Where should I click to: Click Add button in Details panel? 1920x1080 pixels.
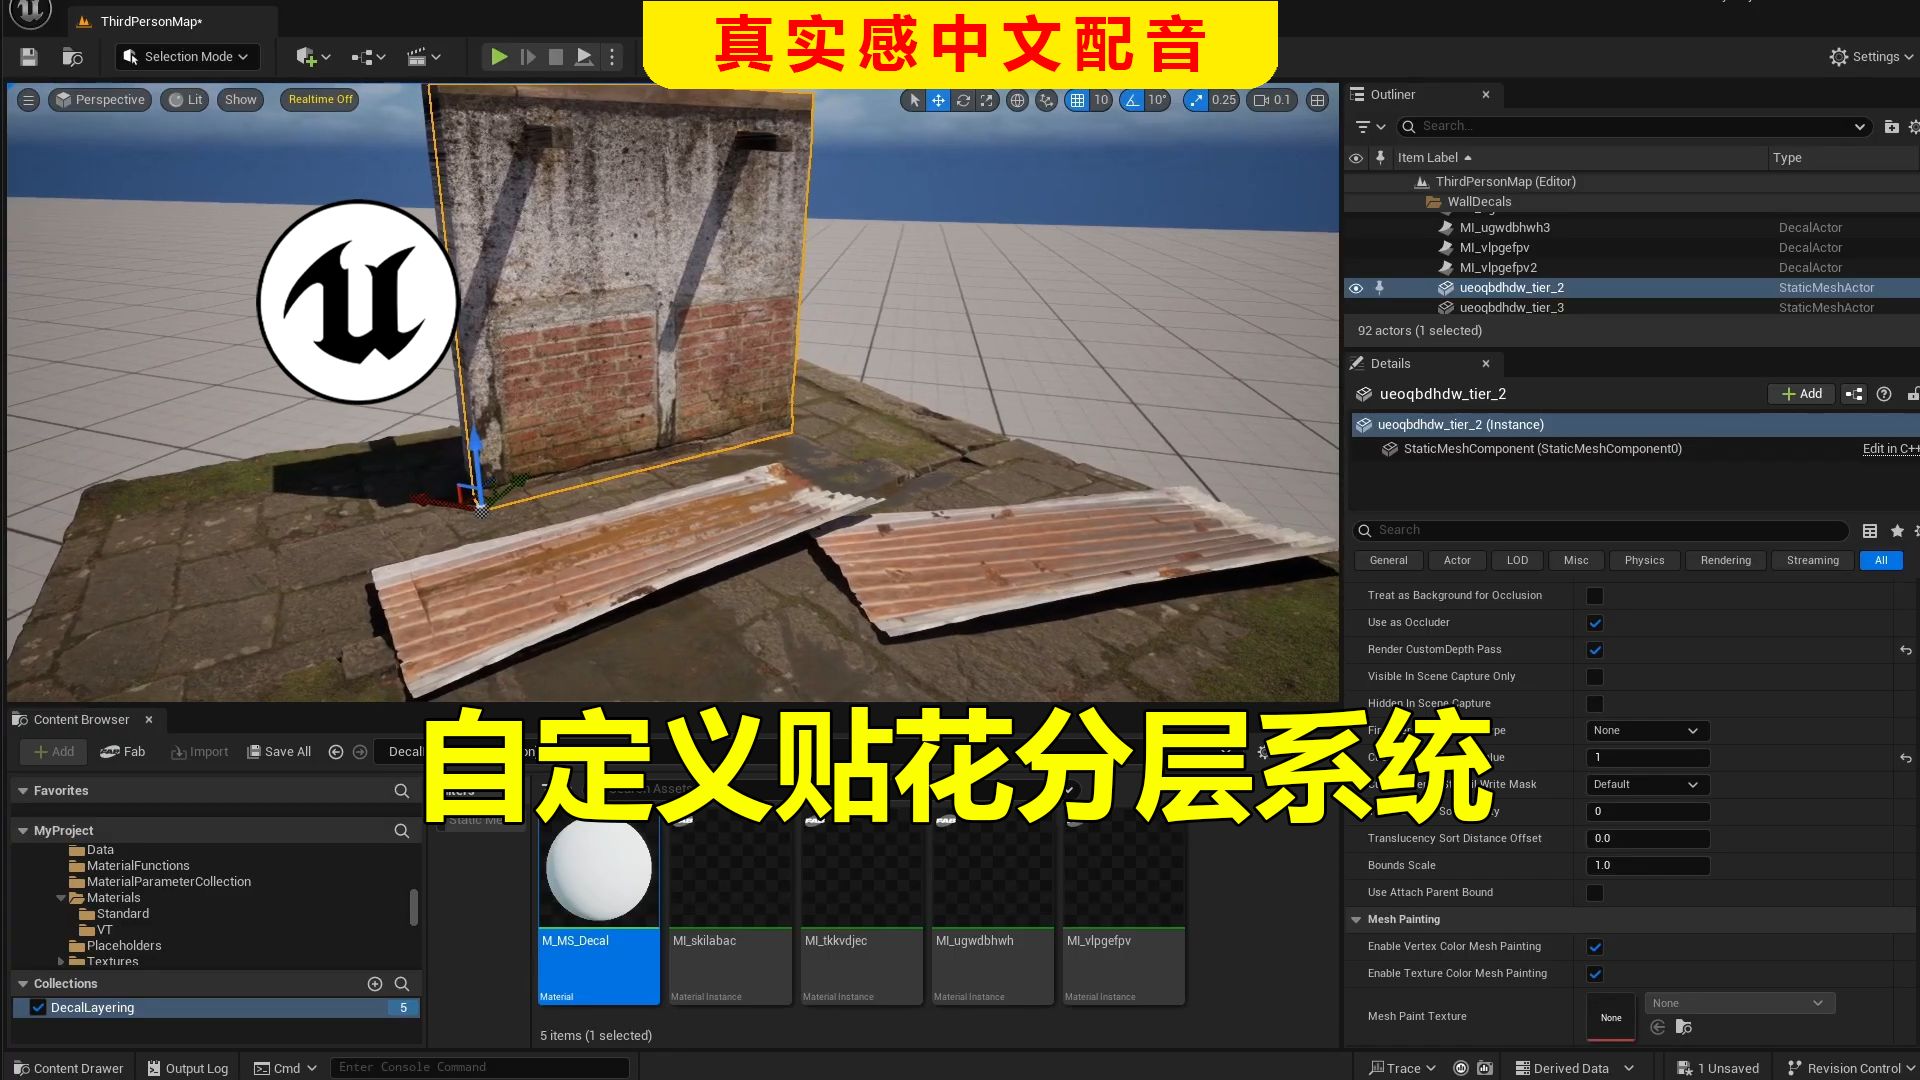coord(1801,394)
